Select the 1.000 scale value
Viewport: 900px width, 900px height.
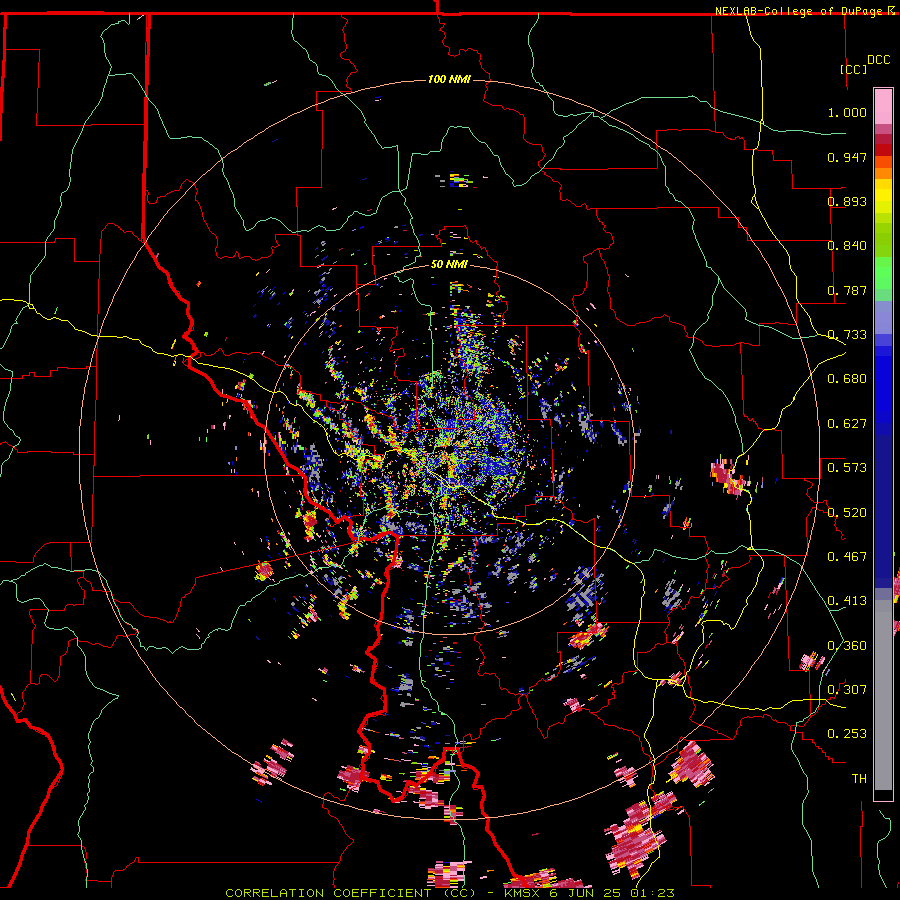tap(847, 112)
